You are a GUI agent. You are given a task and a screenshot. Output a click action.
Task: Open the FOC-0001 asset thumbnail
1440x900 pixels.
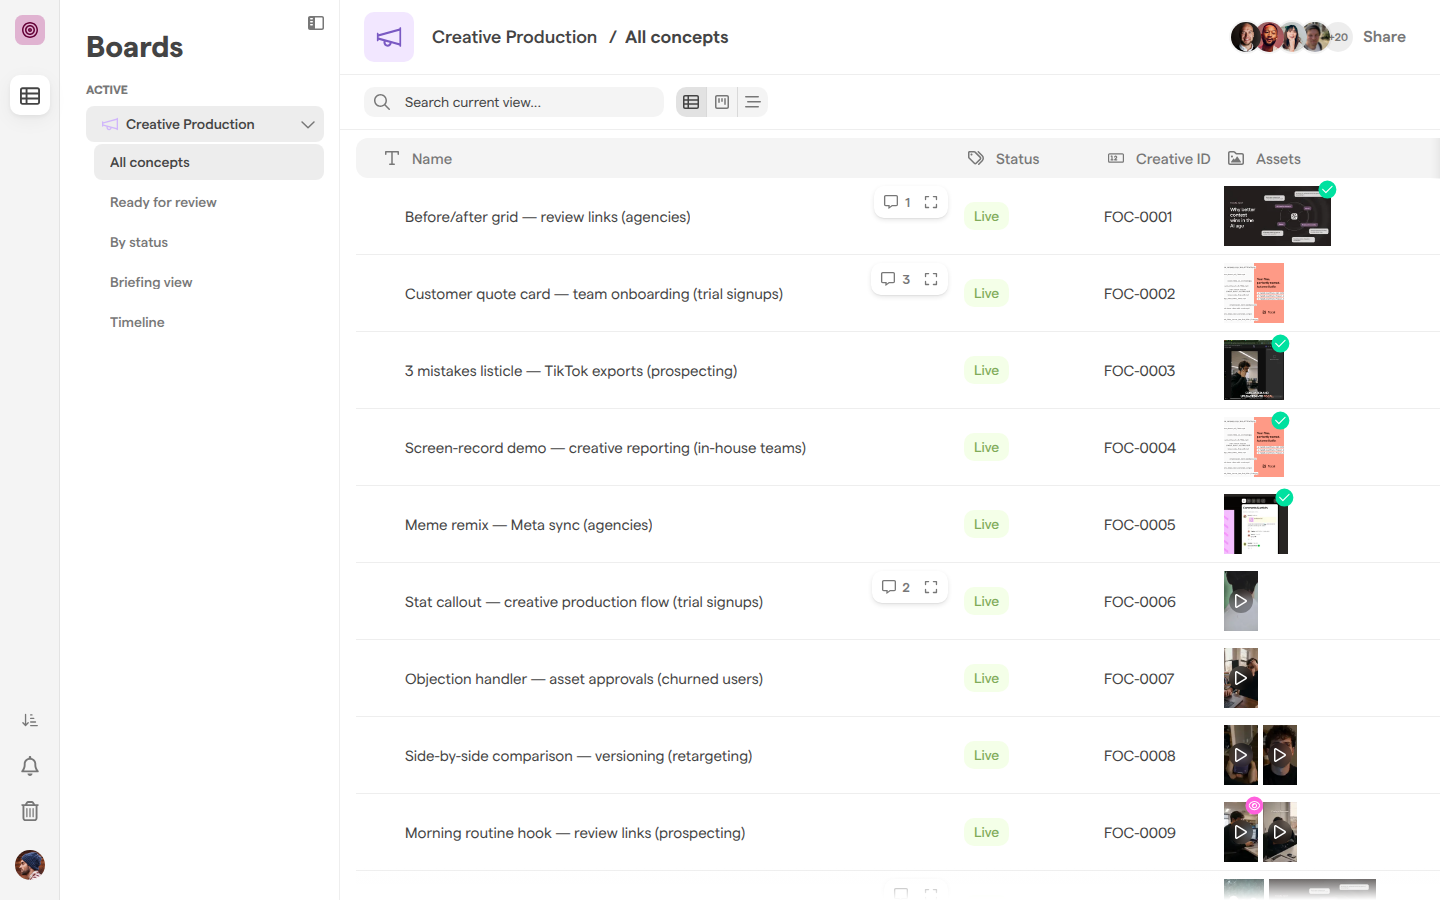tap(1277, 216)
